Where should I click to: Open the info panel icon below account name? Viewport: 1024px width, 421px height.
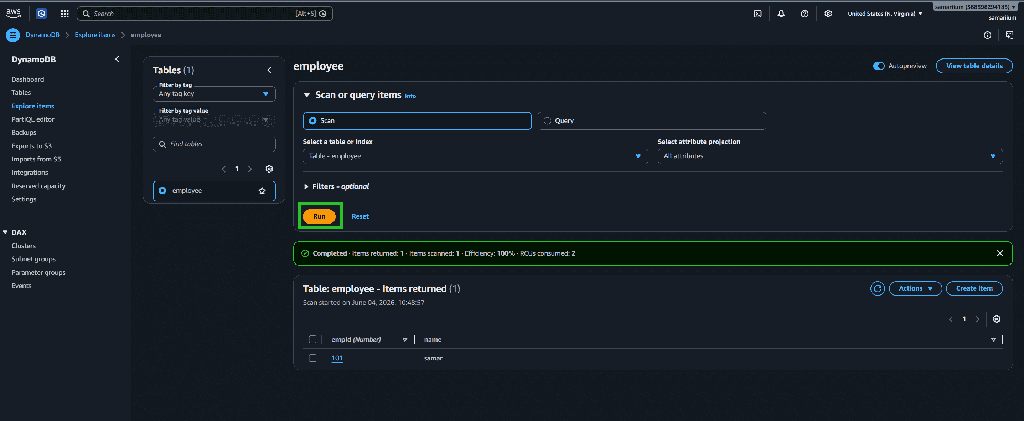(x=987, y=35)
